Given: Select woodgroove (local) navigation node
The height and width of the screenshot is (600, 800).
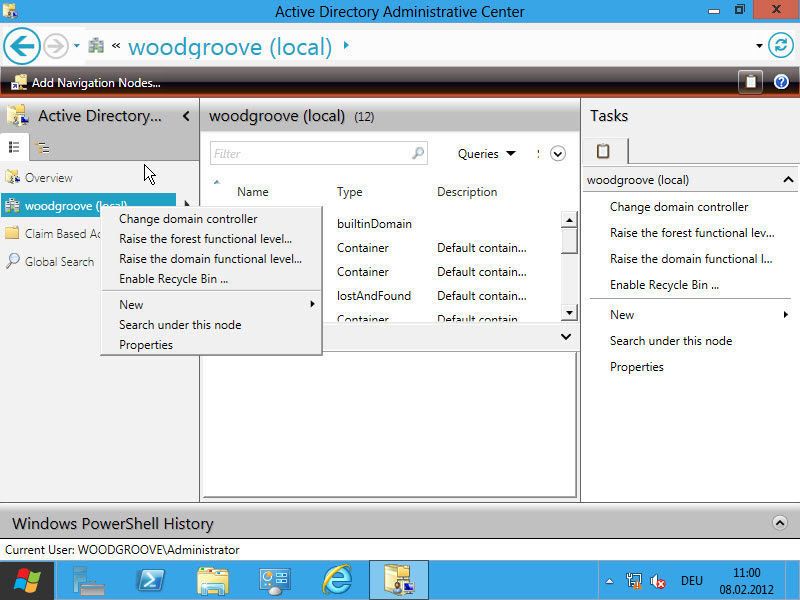Looking at the screenshot, I should click(88, 205).
